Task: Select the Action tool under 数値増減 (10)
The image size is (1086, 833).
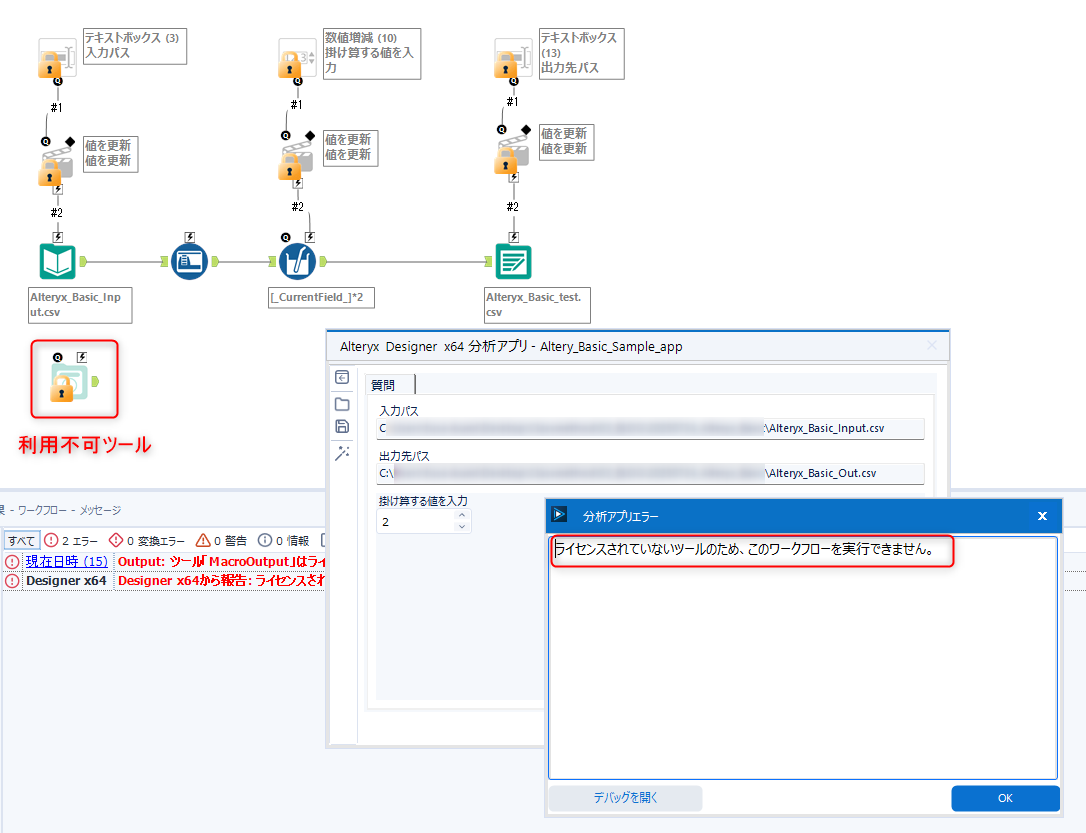Action: [x=296, y=160]
